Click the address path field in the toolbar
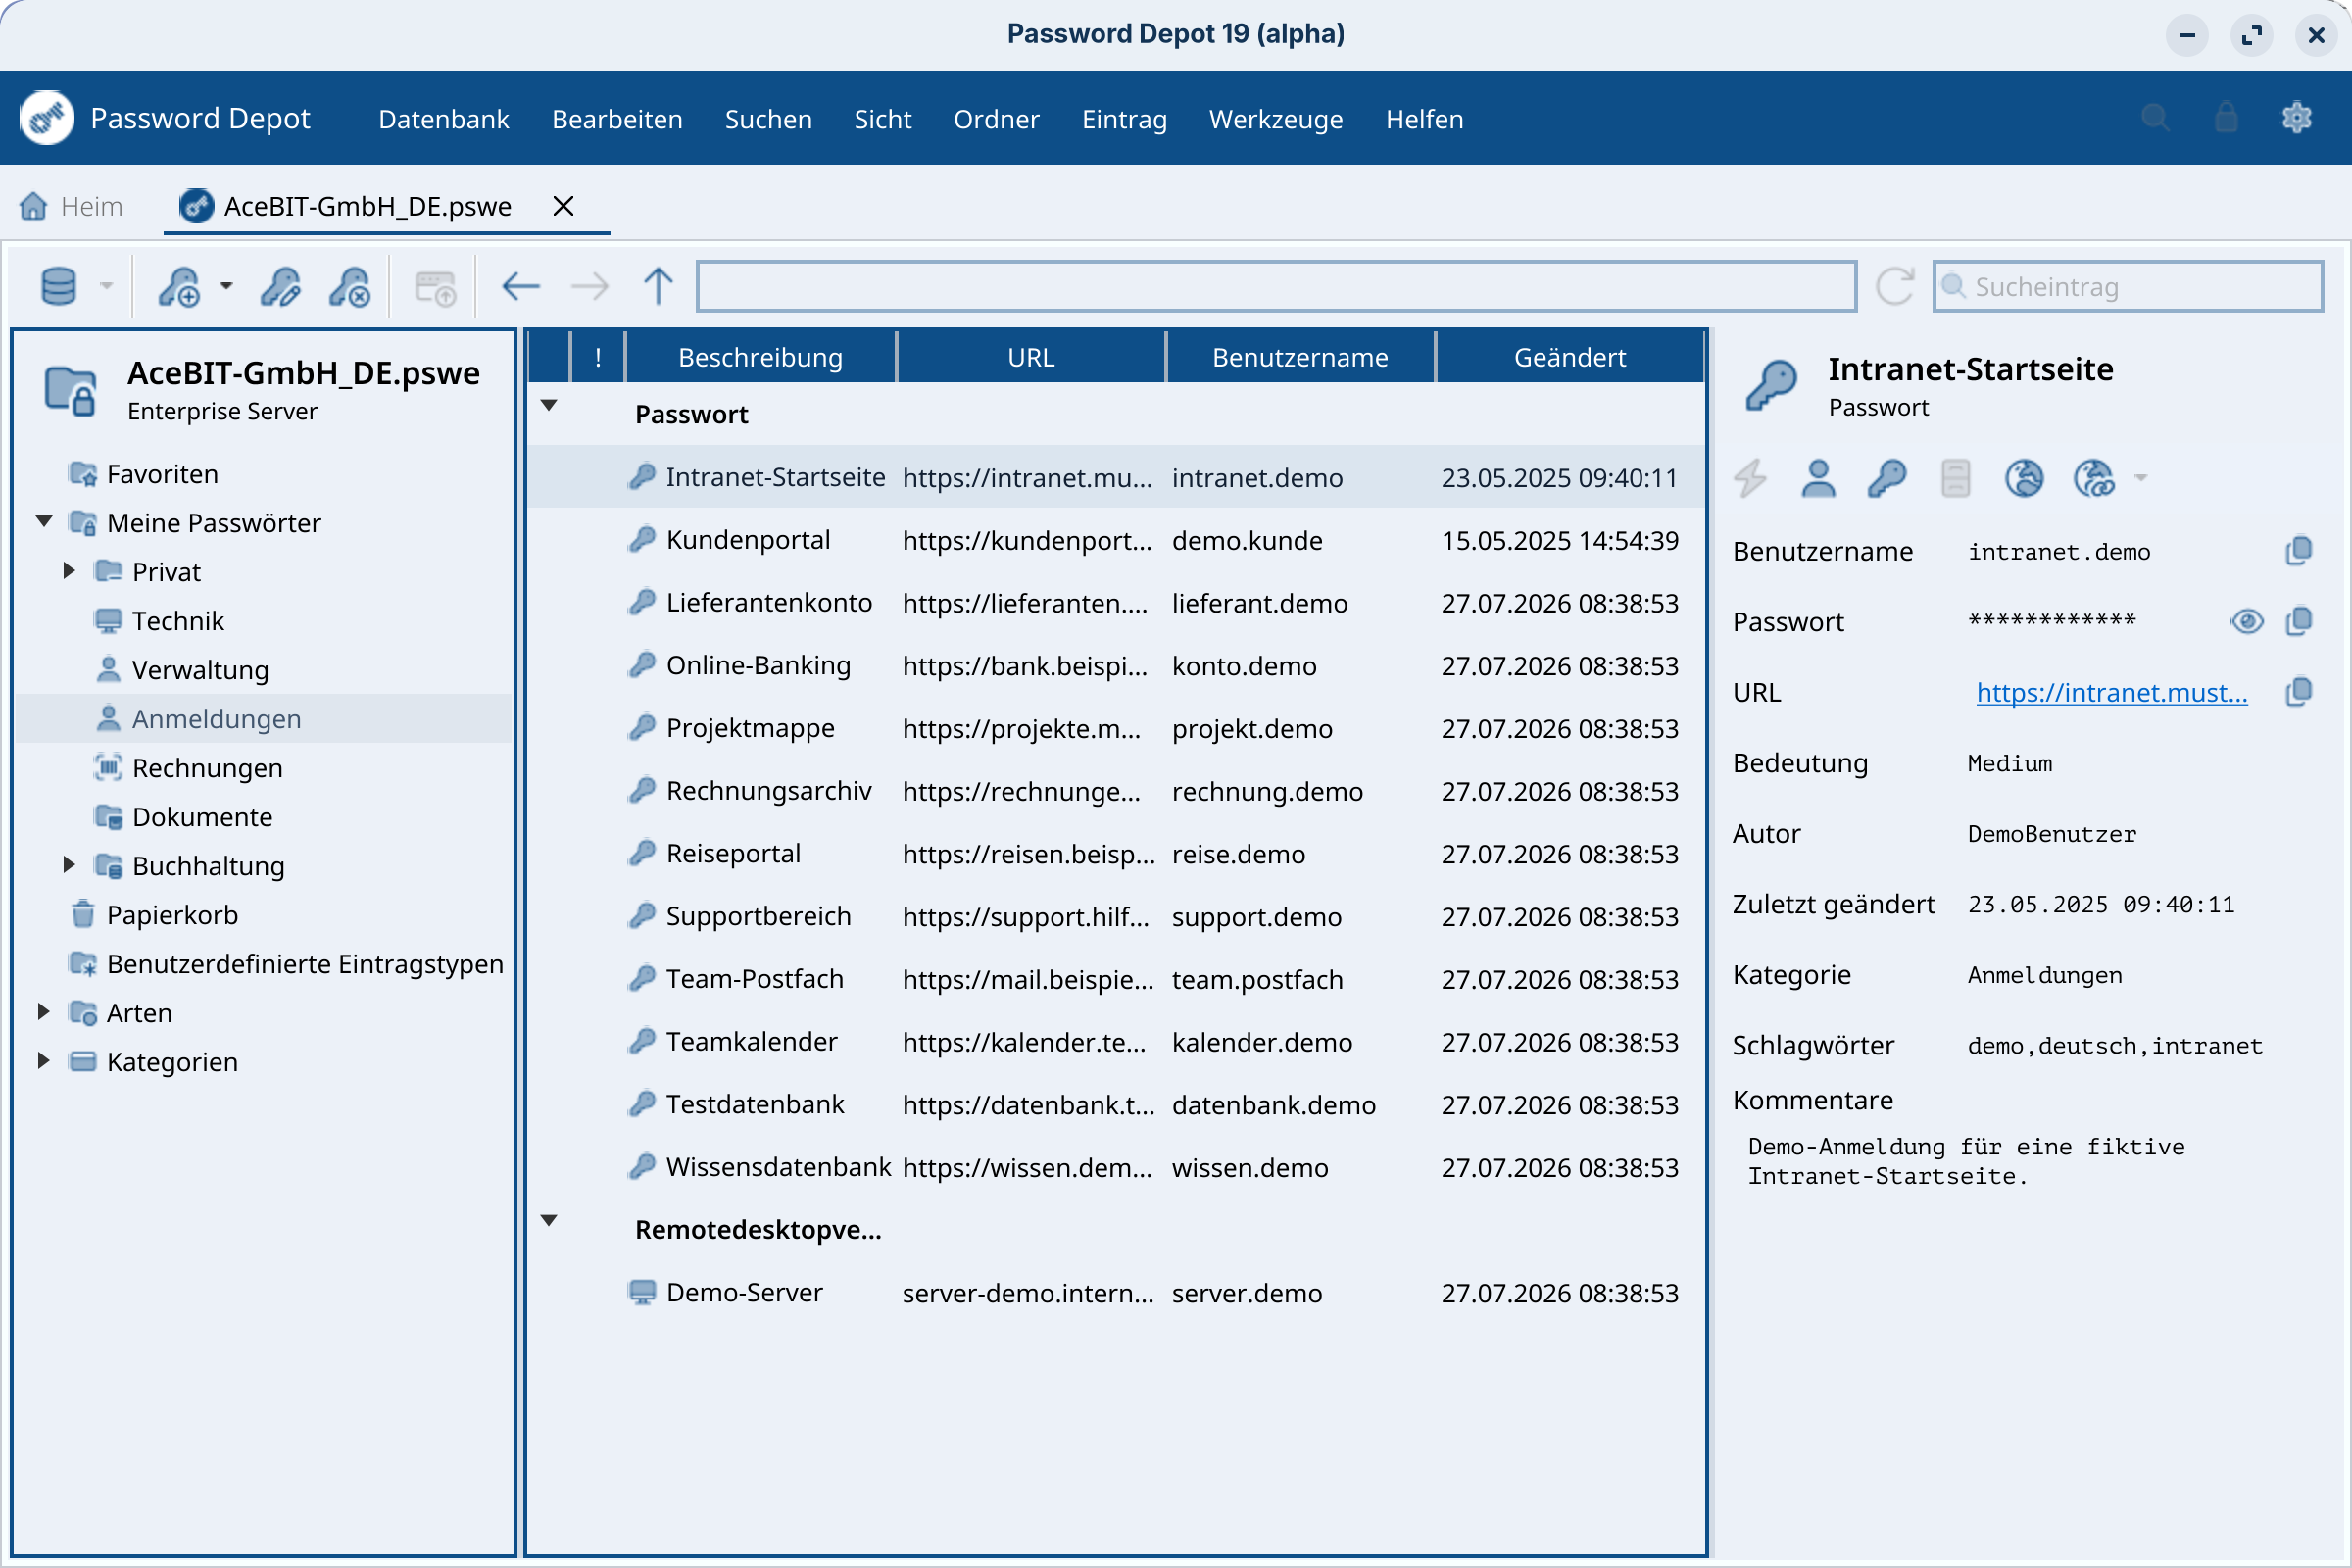Screen dimensions: 2352x1568 1276,287
